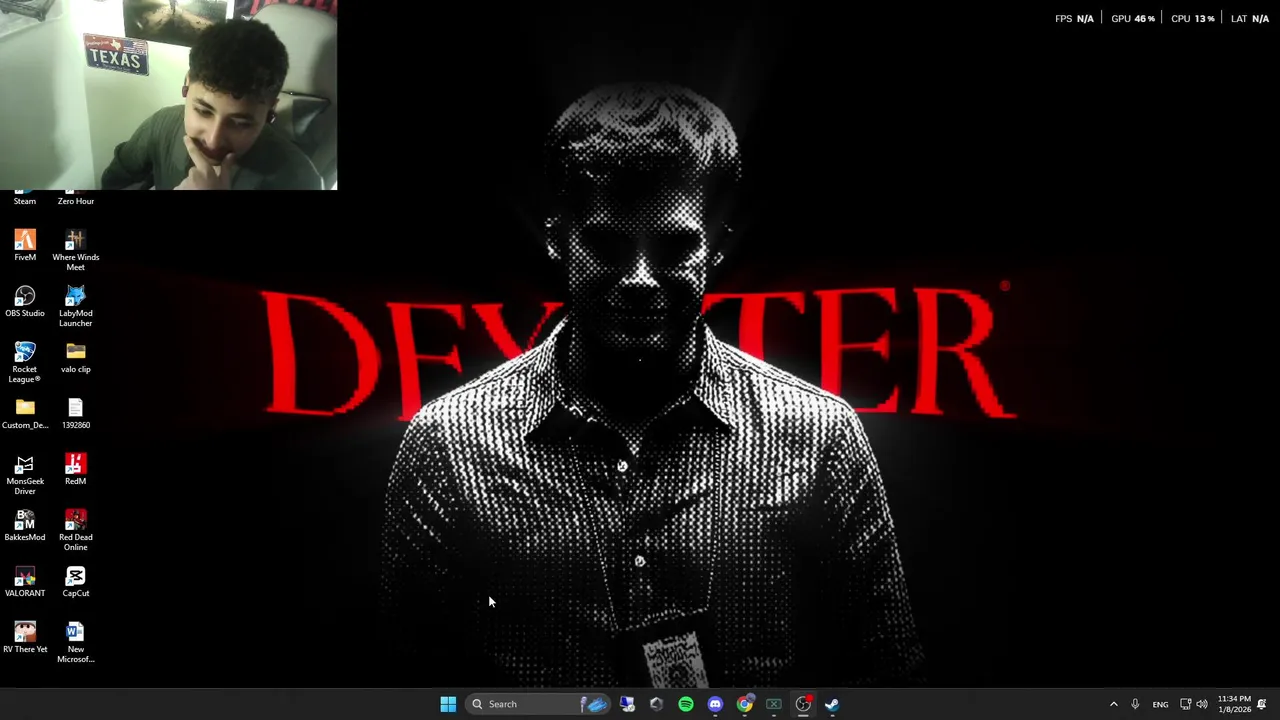This screenshot has width=1280, height=720.
Task: Expand the hidden system tray icons
Action: click(x=1113, y=704)
